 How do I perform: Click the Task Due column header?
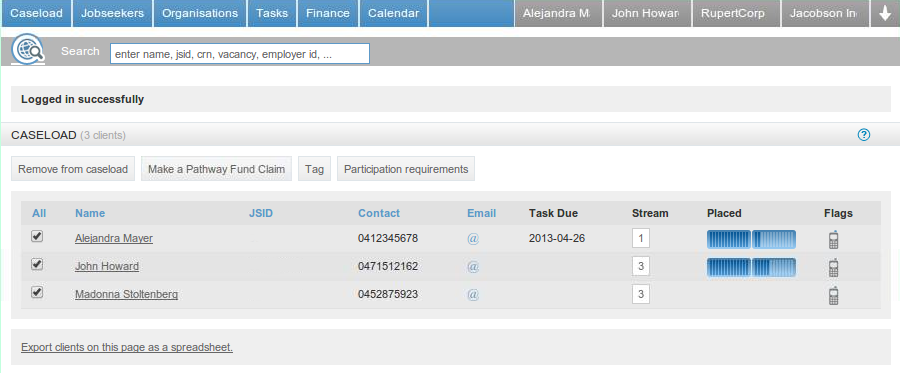[553, 213]
